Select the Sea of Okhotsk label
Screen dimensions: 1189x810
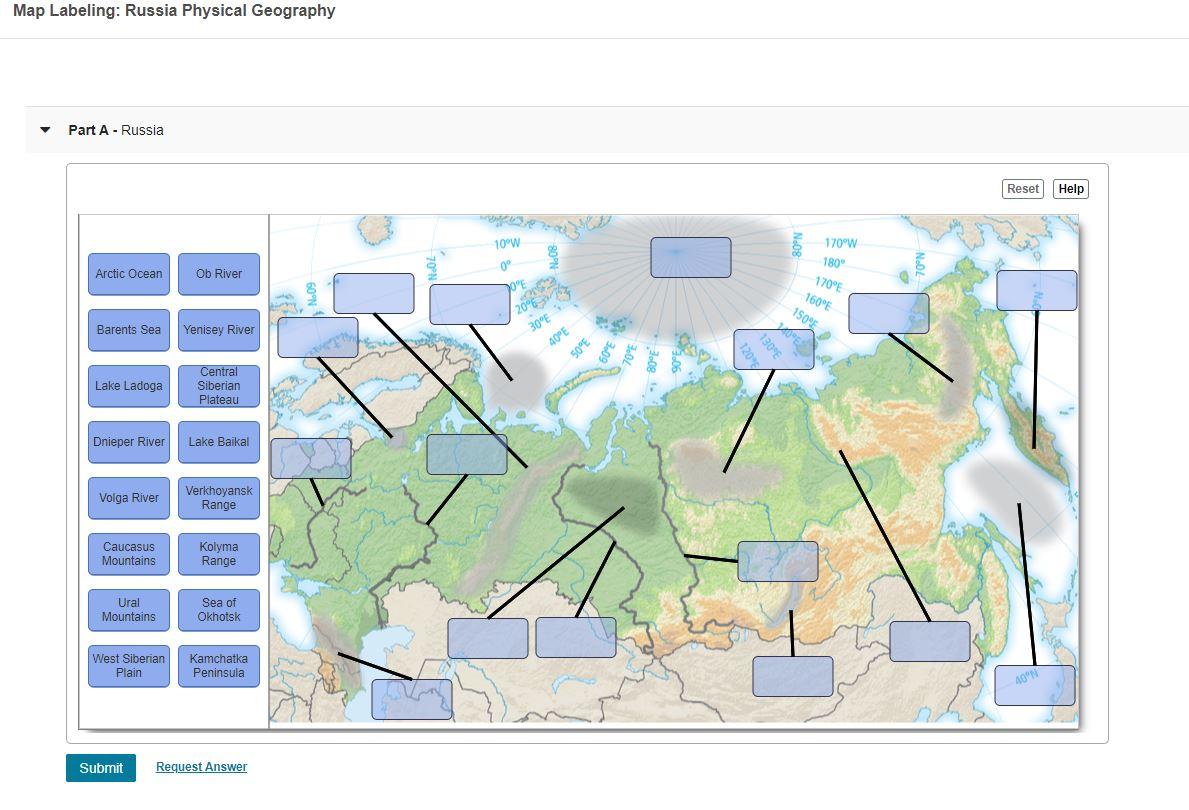pyautogui.click(x=219, y=611)
